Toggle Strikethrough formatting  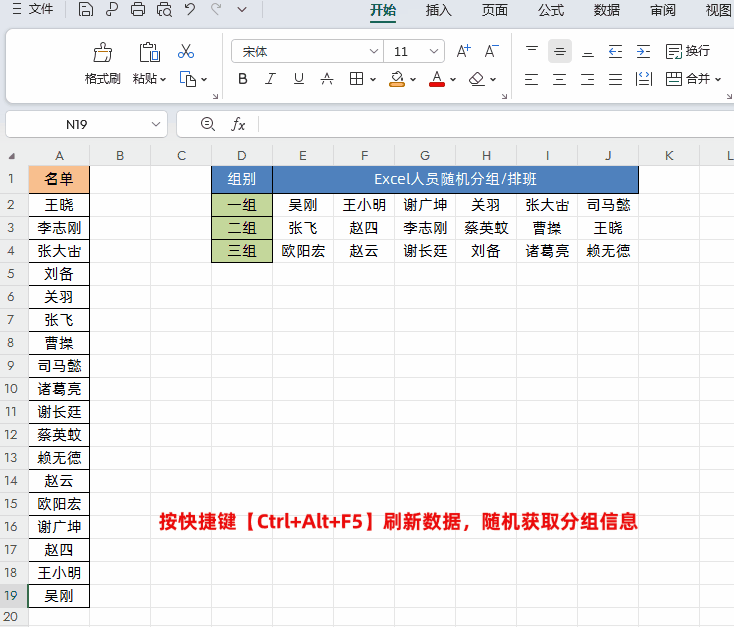(x=327, y=79)
